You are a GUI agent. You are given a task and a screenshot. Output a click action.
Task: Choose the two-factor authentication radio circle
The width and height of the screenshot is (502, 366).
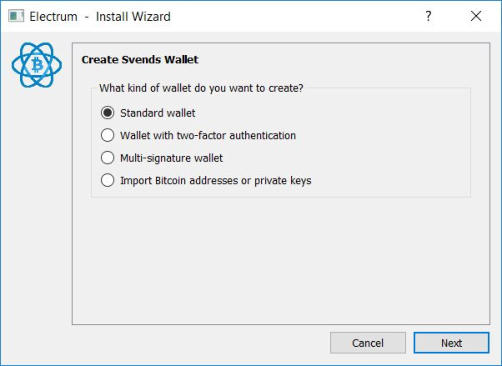(x=107, y=135)
